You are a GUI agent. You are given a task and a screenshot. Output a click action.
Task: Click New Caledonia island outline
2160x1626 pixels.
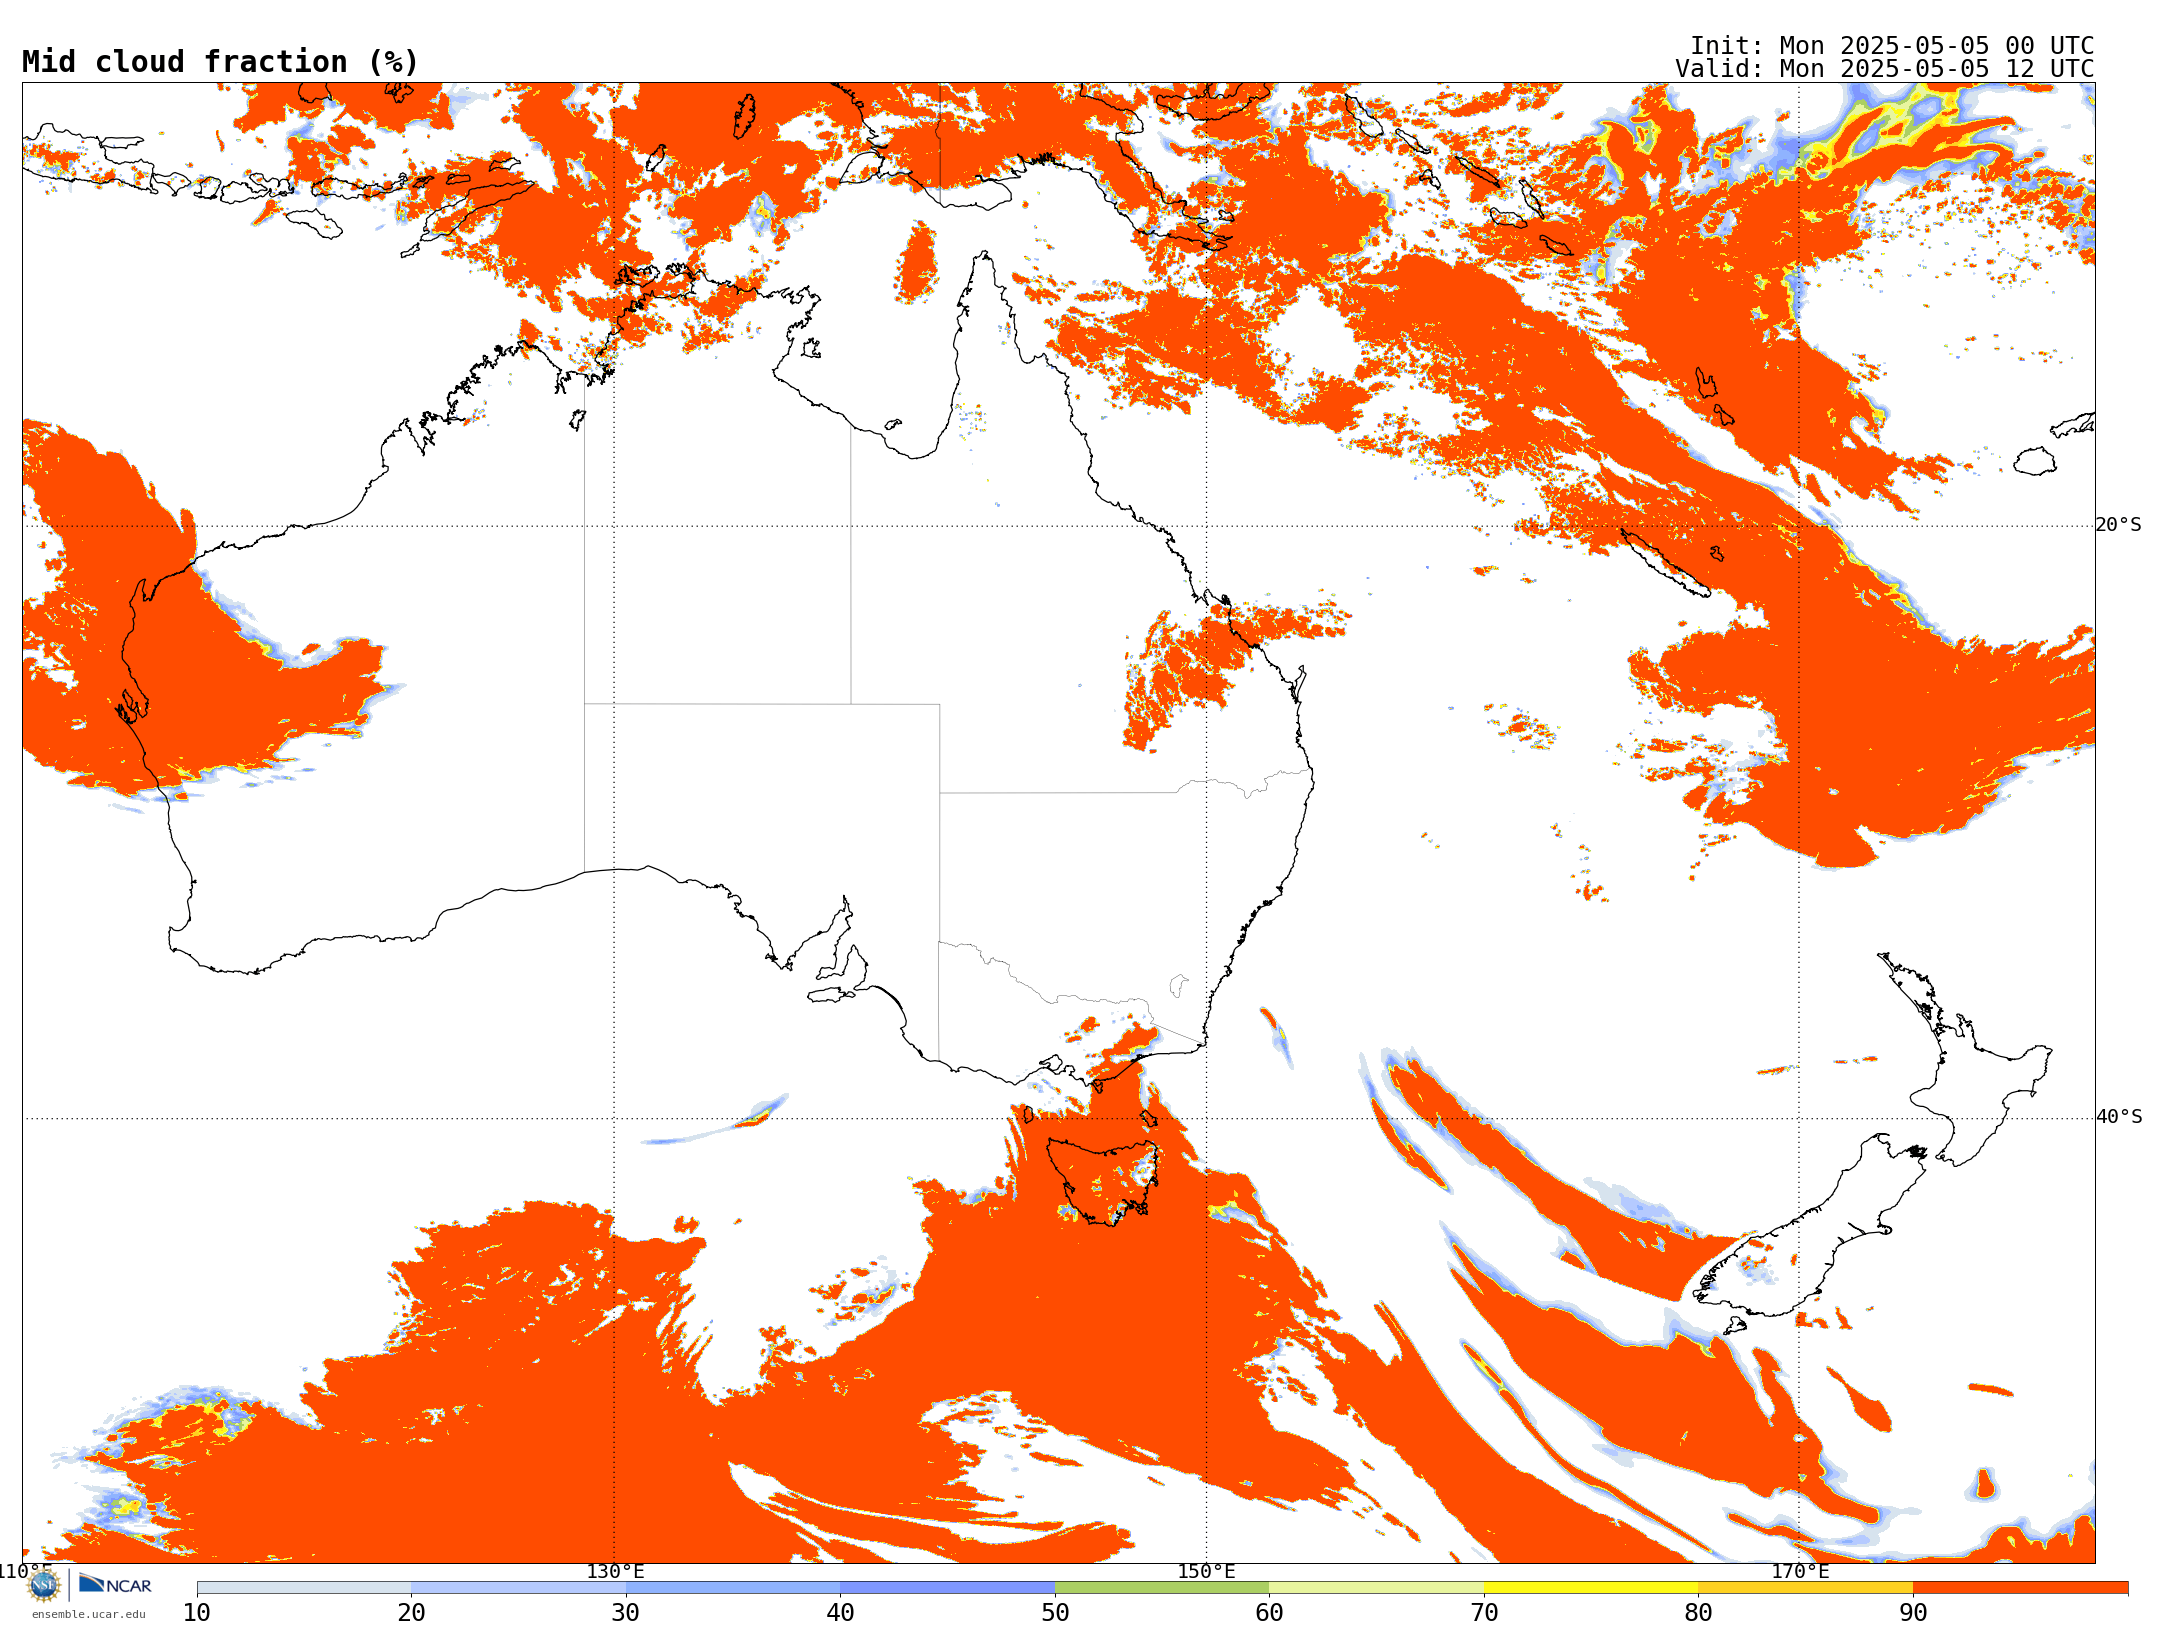click(x=1665, y=563)
